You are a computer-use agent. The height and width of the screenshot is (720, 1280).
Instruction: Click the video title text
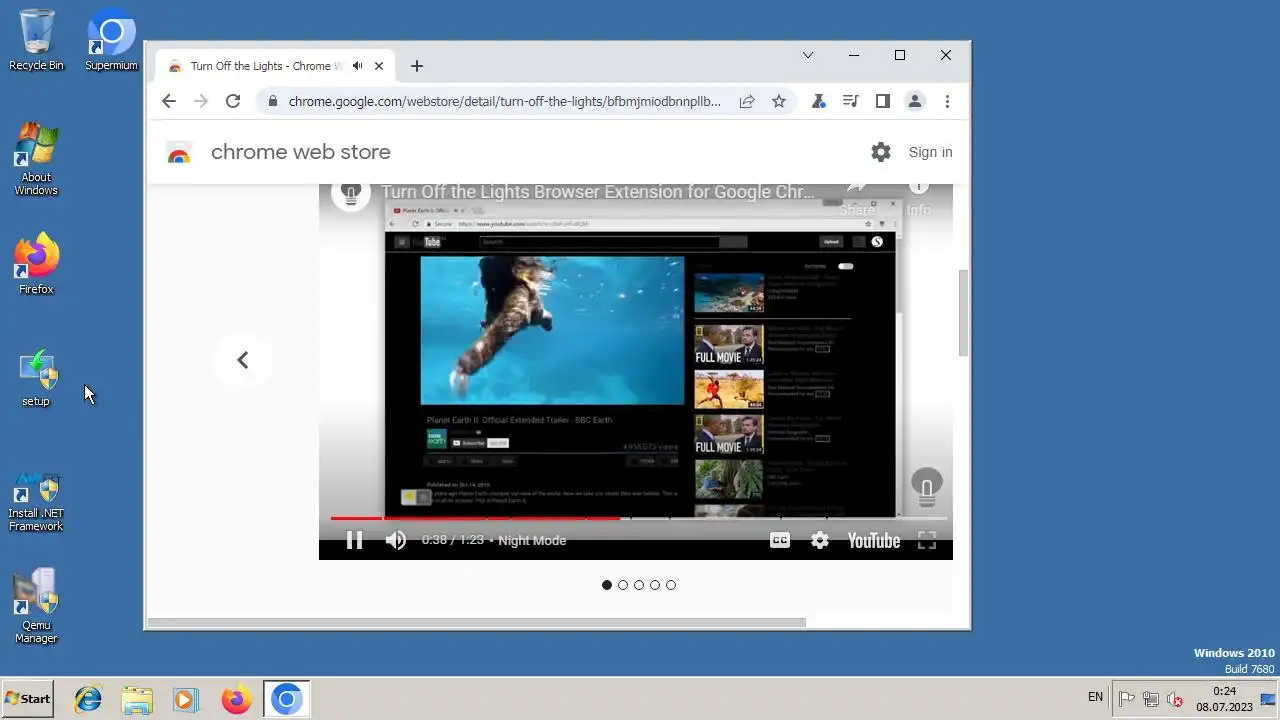[x=598, y=192]
